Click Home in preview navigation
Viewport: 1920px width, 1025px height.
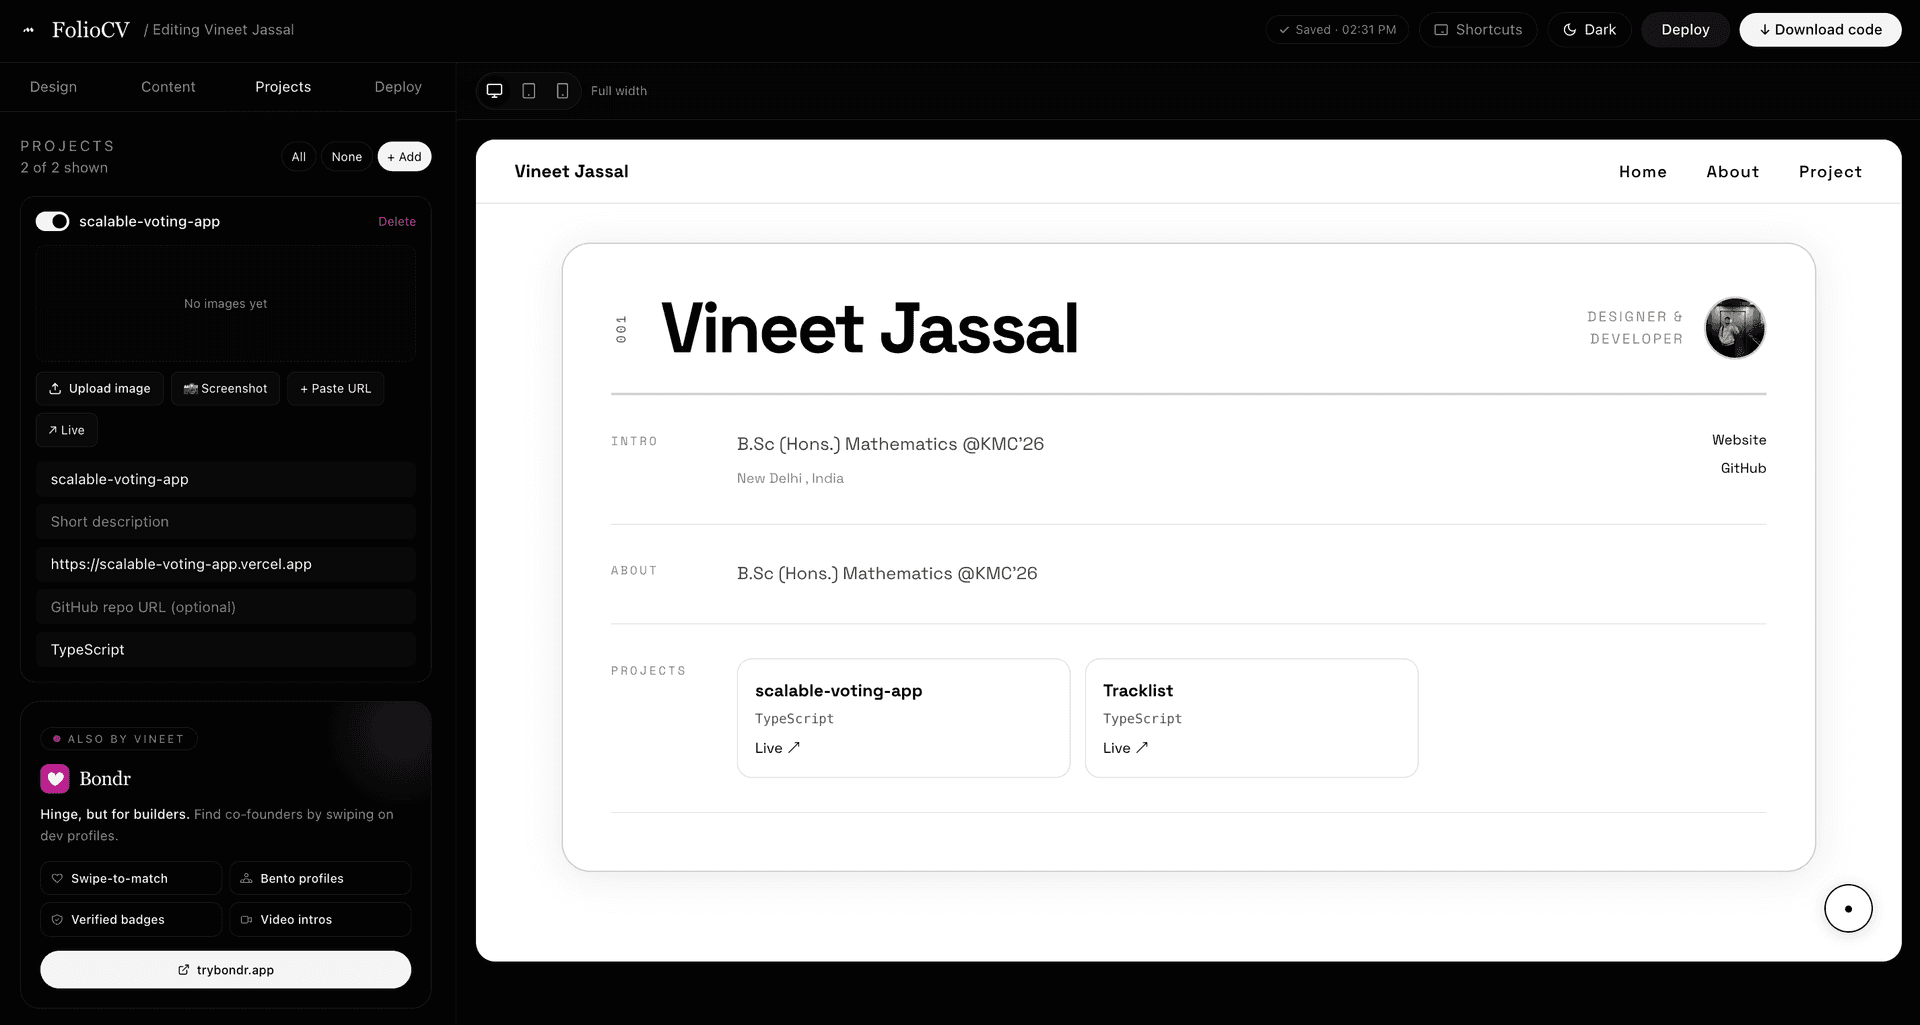[x=1643, y=172]
